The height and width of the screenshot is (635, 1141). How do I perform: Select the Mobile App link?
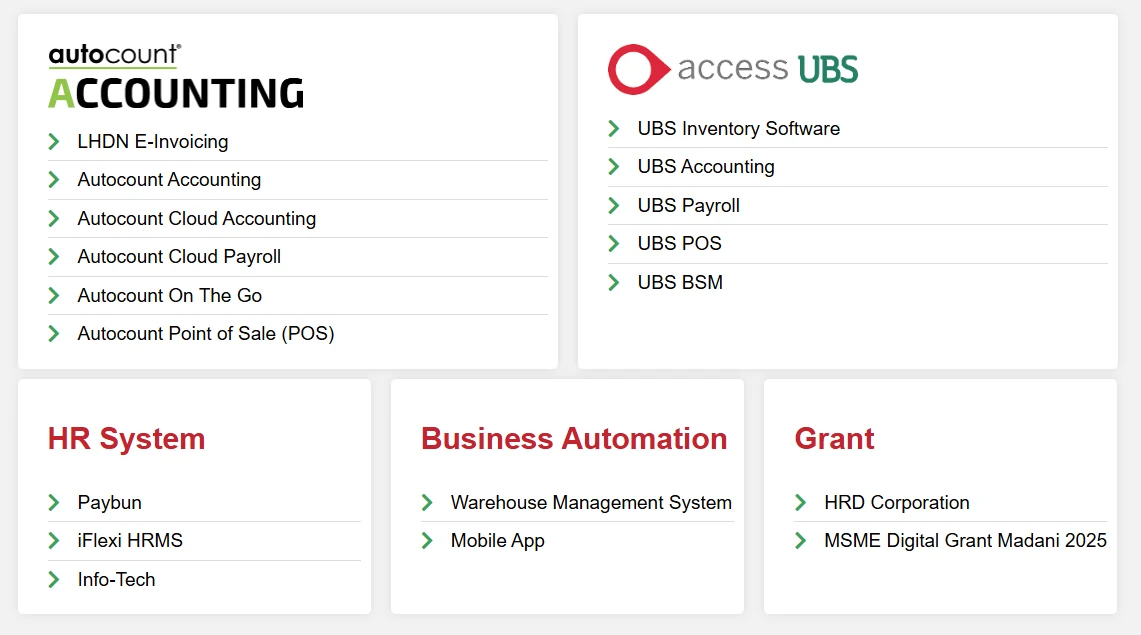click(498, 540)
